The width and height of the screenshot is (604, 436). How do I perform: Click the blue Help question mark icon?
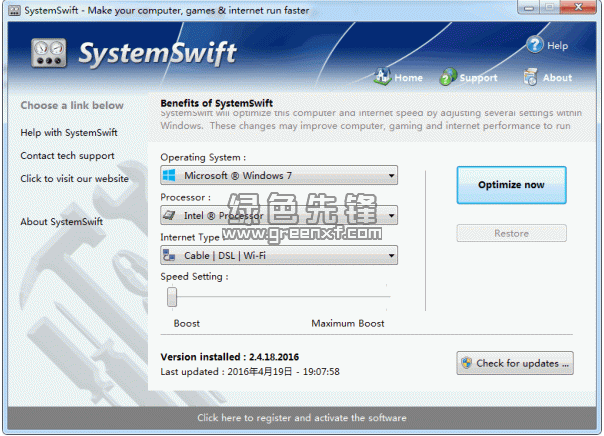[x=535, y=45]
